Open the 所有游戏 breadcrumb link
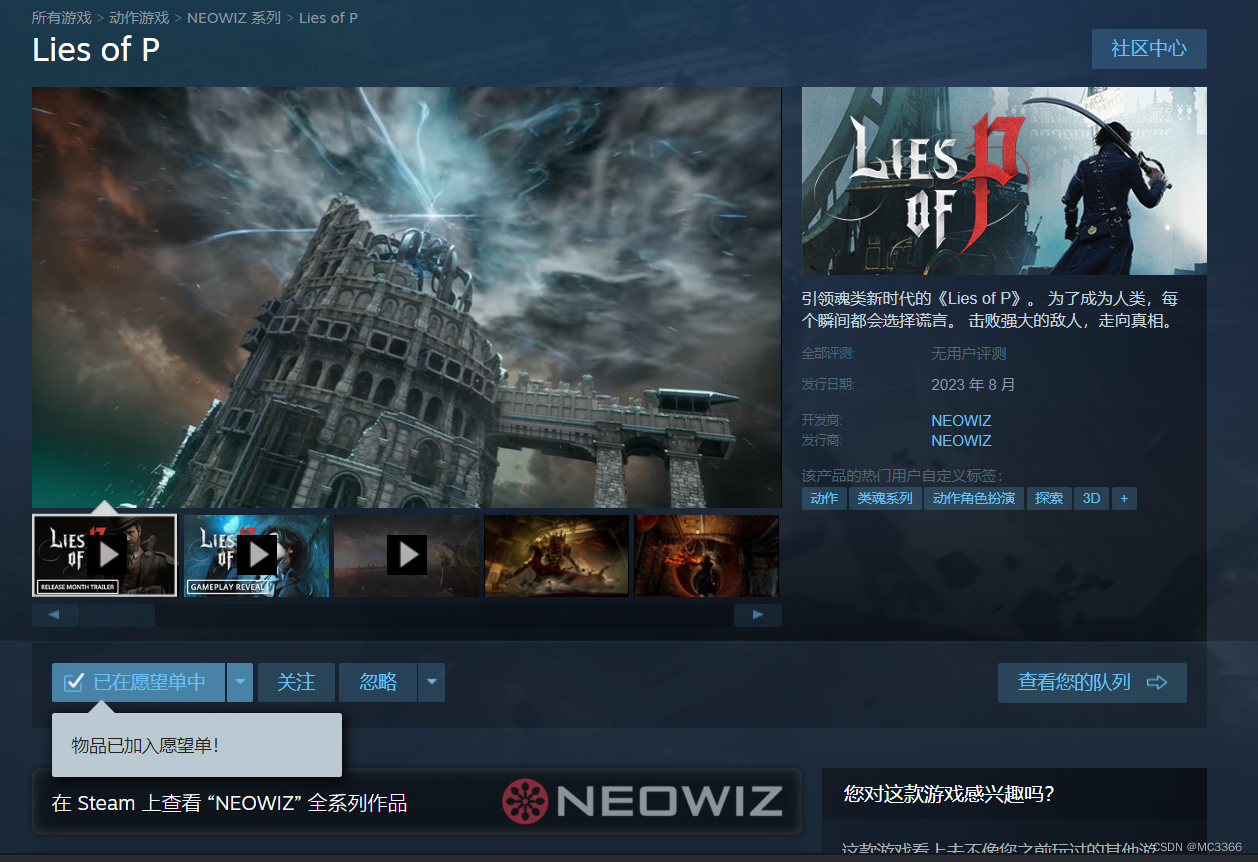Screen dimensions: 1258x862 click(x=61, y=18)
